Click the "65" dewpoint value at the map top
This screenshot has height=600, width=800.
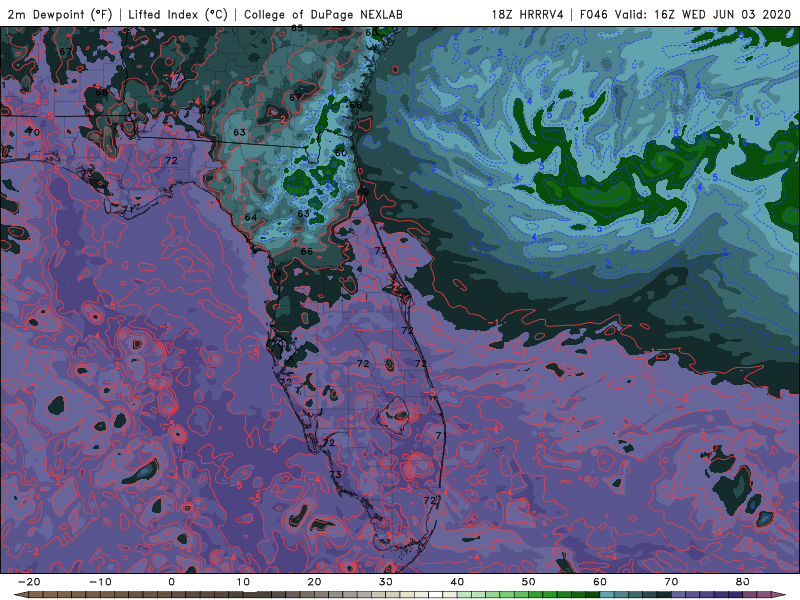tap(297, 29)
